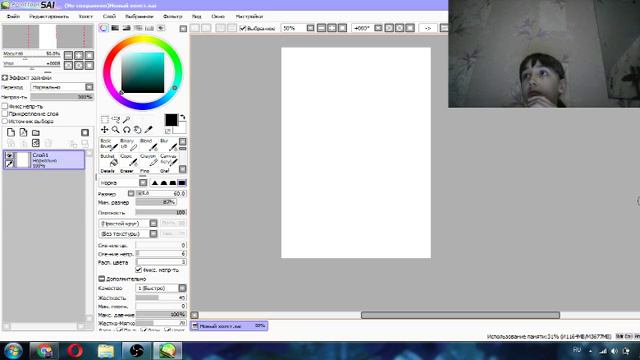Open Opera browser from taskbar

click(x=75, y=351)
